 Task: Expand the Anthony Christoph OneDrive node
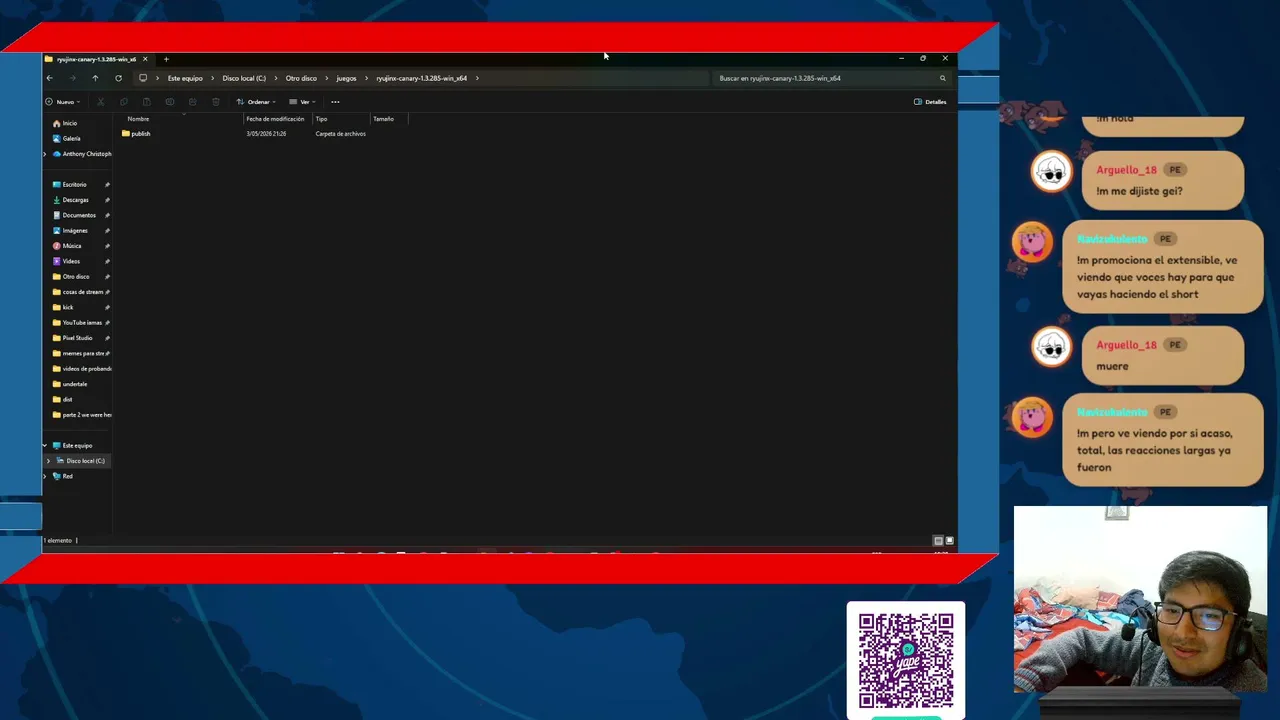pos(45,154)
